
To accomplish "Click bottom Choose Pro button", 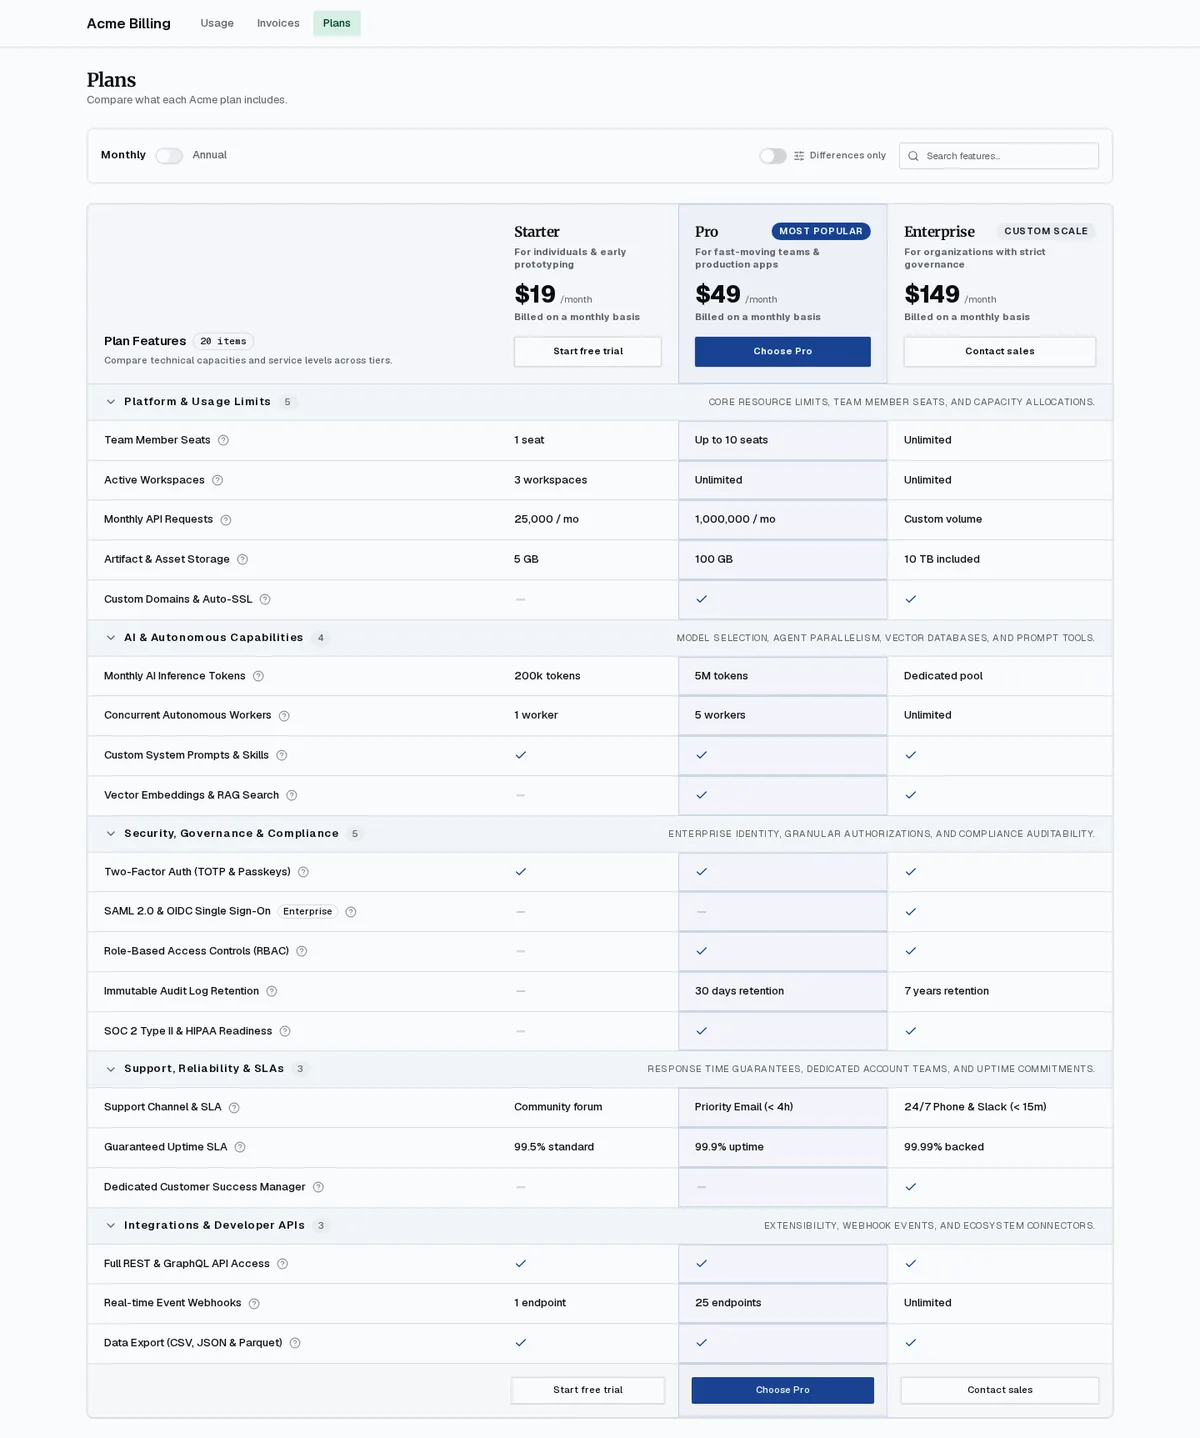I will coord(783,1390).
